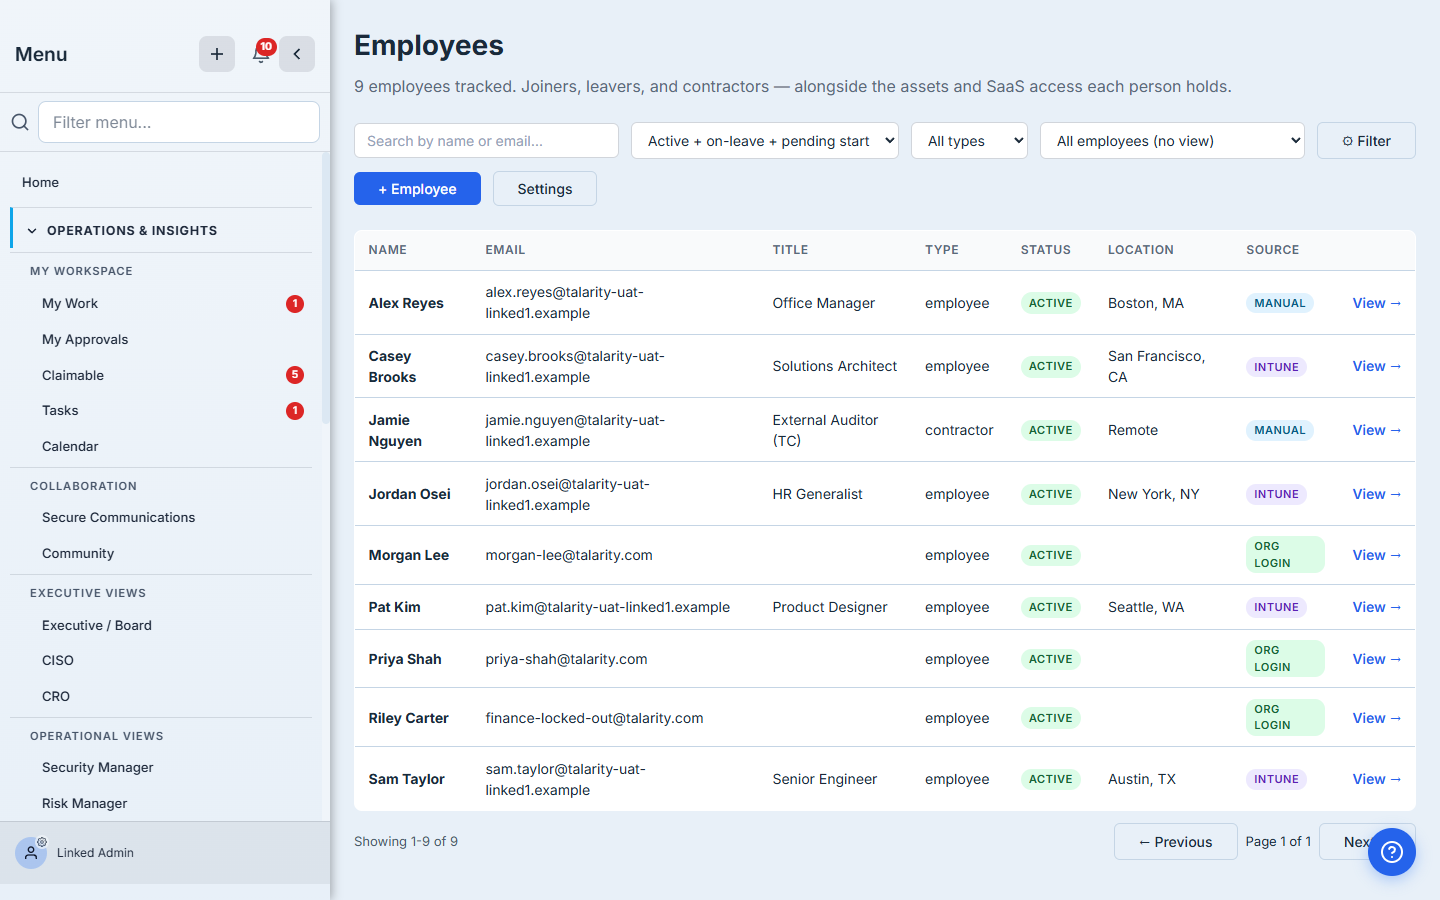Image resolution: width=1440 pixels, height=900 pixels.
Task: Click the contractor type cell
Action: (959, 430)
